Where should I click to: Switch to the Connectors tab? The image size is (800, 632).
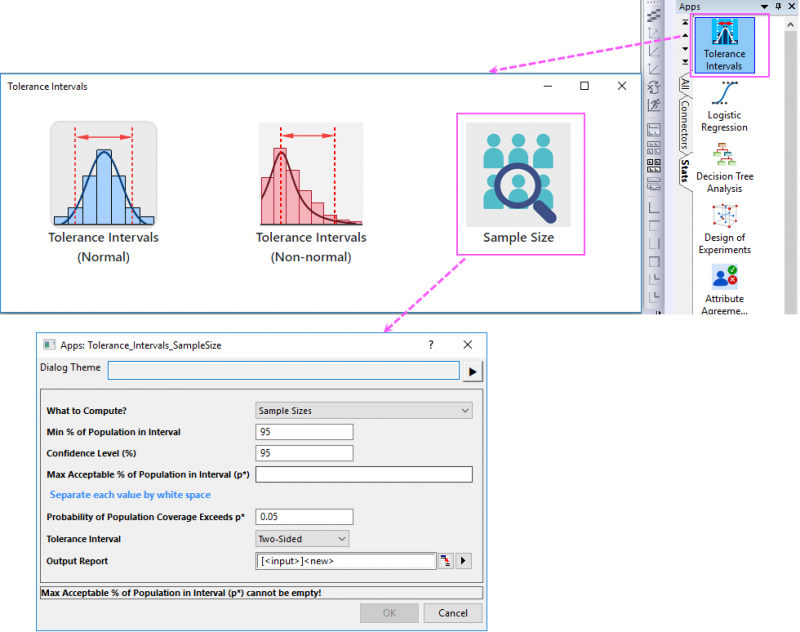click(x=684, y=122)
